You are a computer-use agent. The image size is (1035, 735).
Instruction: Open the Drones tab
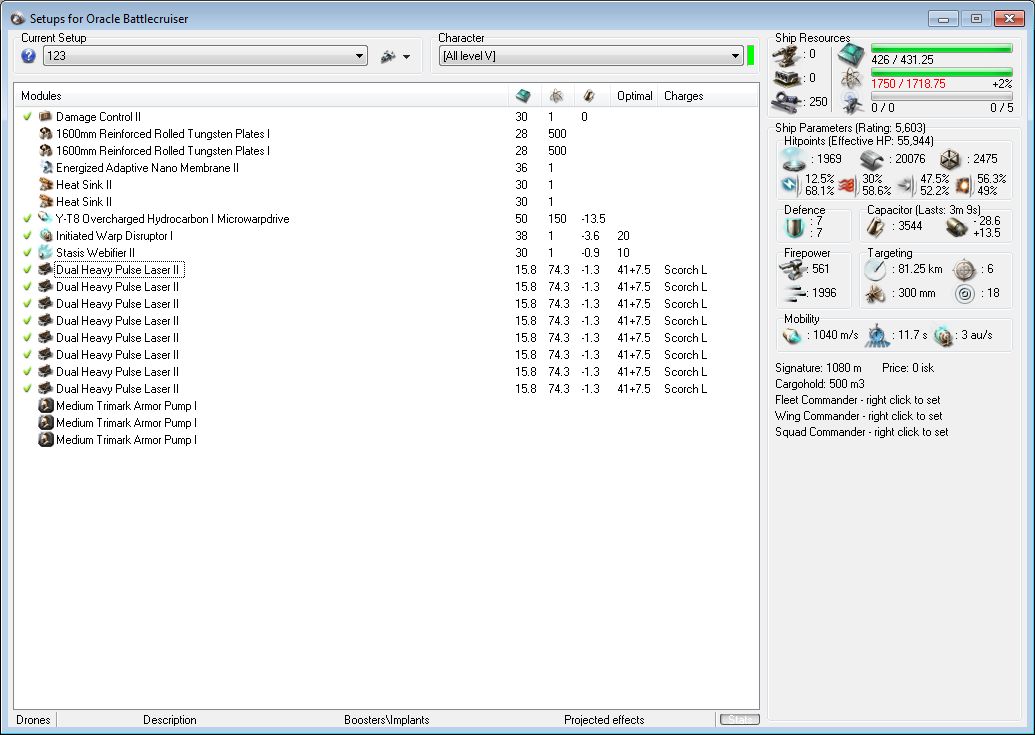click(x=33, y=720)
